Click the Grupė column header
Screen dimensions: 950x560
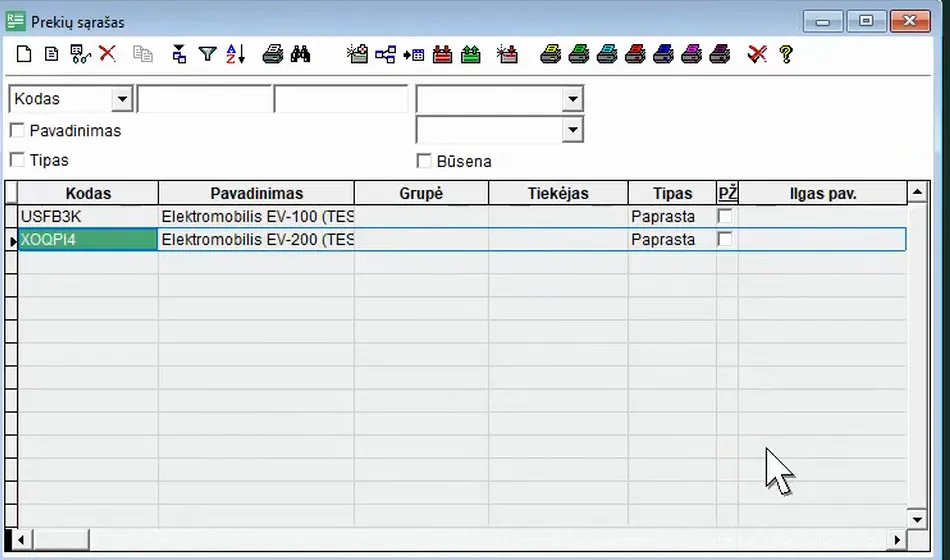tap(421, 193)
